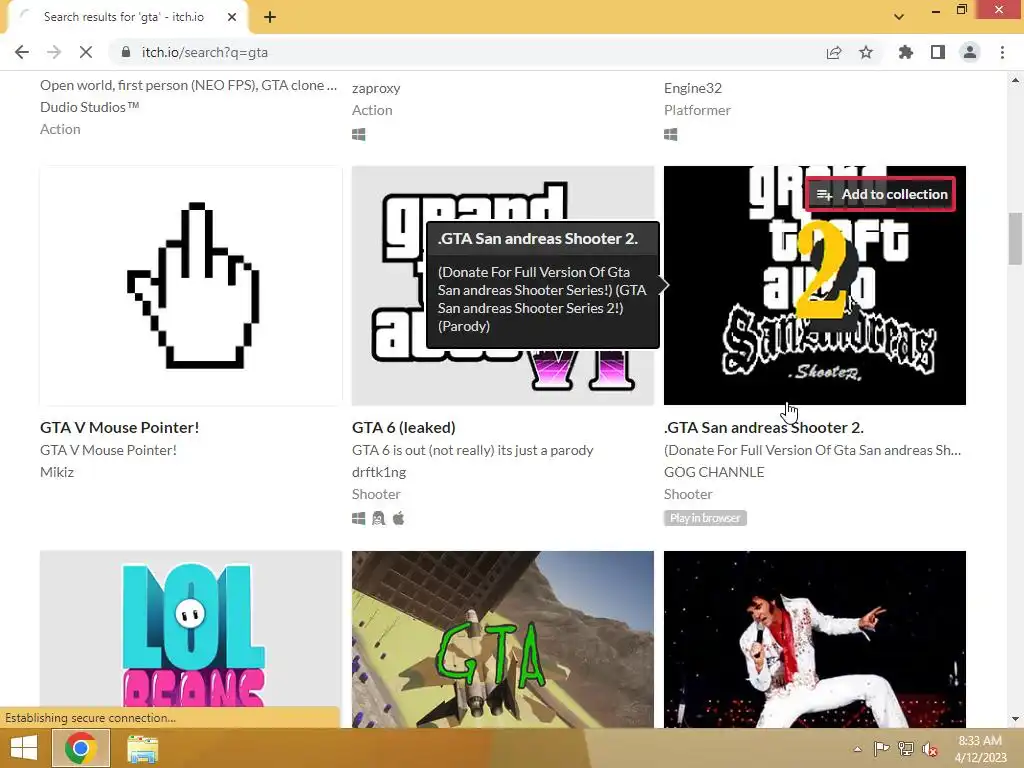The image size is (1024, 768).
Task: Click the forward navigation arrow
Action: click(54, 52)
